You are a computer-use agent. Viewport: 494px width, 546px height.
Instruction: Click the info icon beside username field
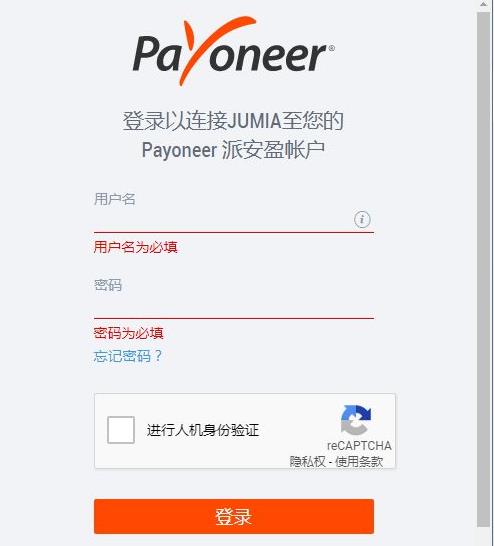(362, 219)
